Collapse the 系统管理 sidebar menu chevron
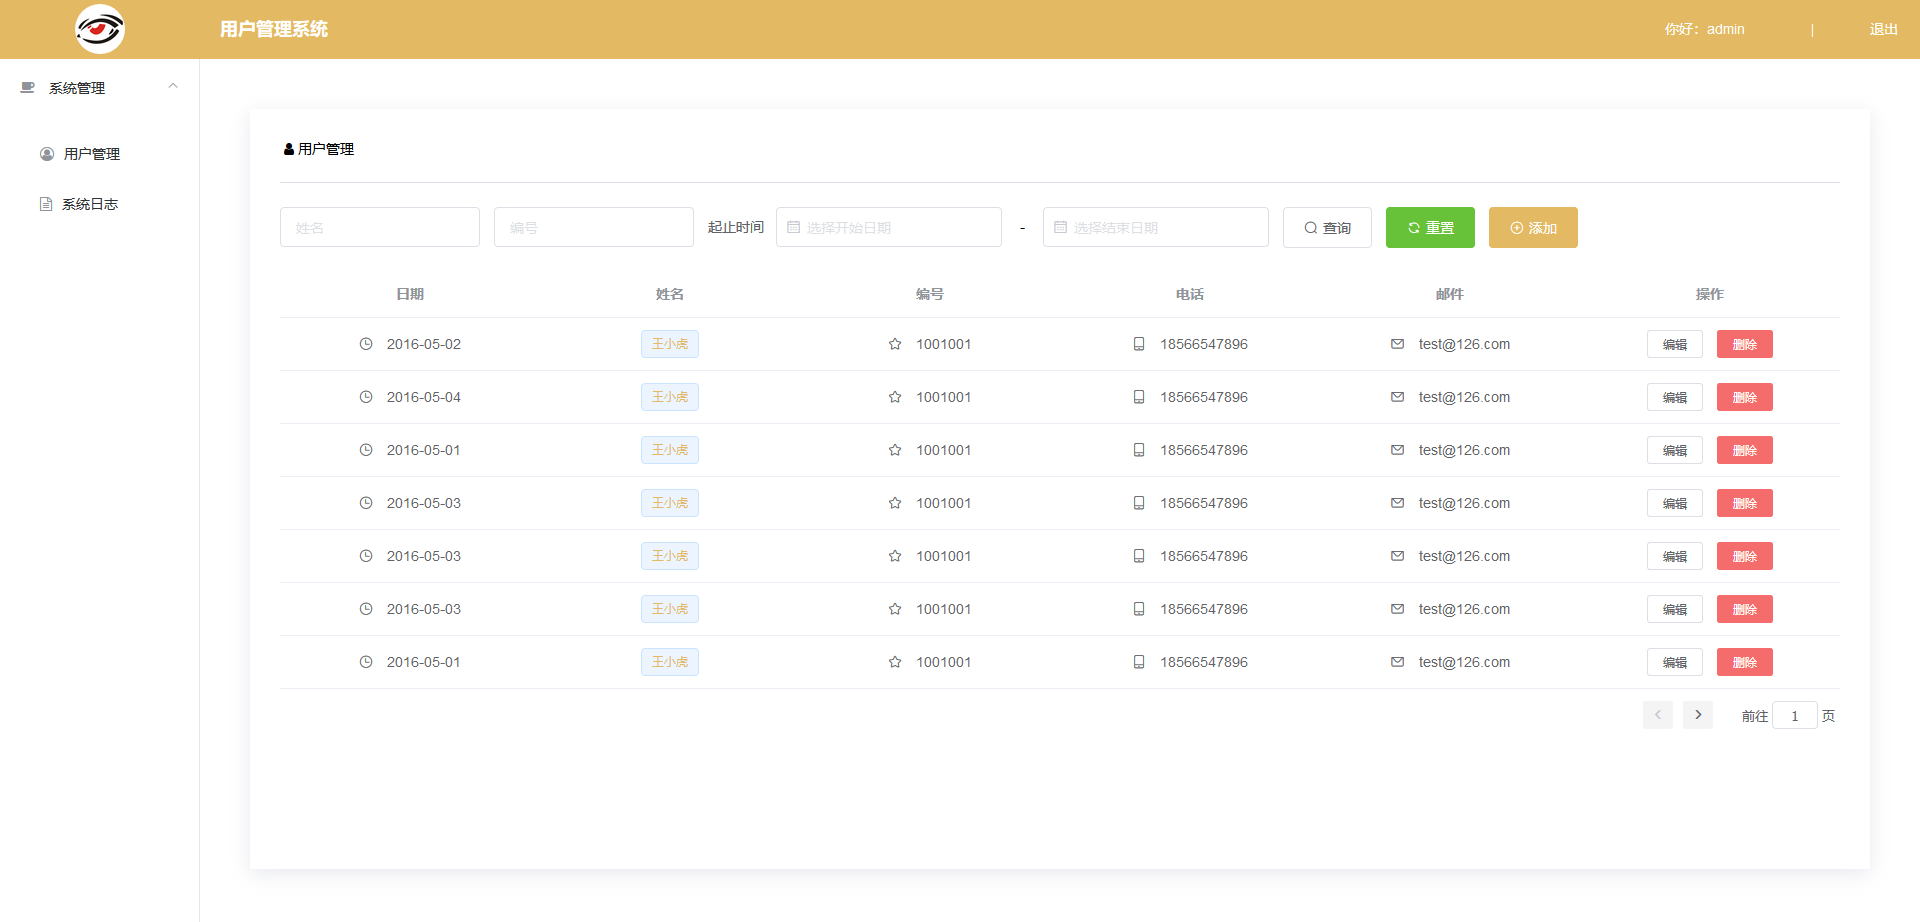Screen dimensions: 1920x922 (x=173, y=86)
